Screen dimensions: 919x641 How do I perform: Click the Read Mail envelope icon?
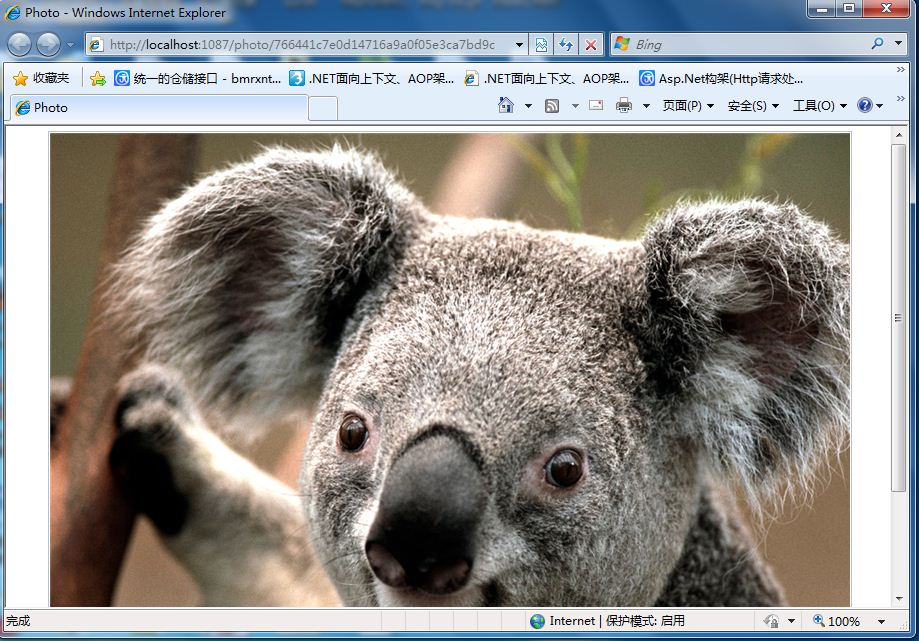[596, 105]
